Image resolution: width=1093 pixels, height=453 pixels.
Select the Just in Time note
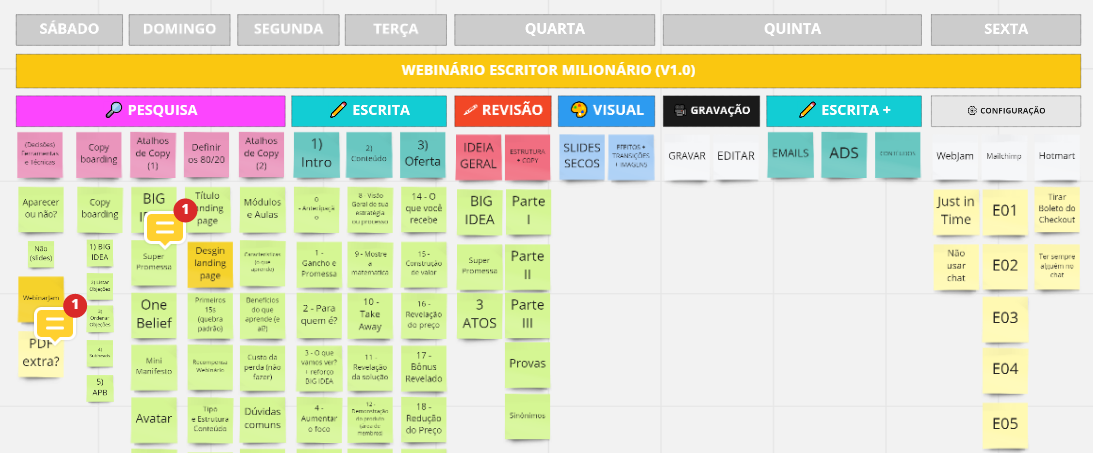click(x=955, y=211)
